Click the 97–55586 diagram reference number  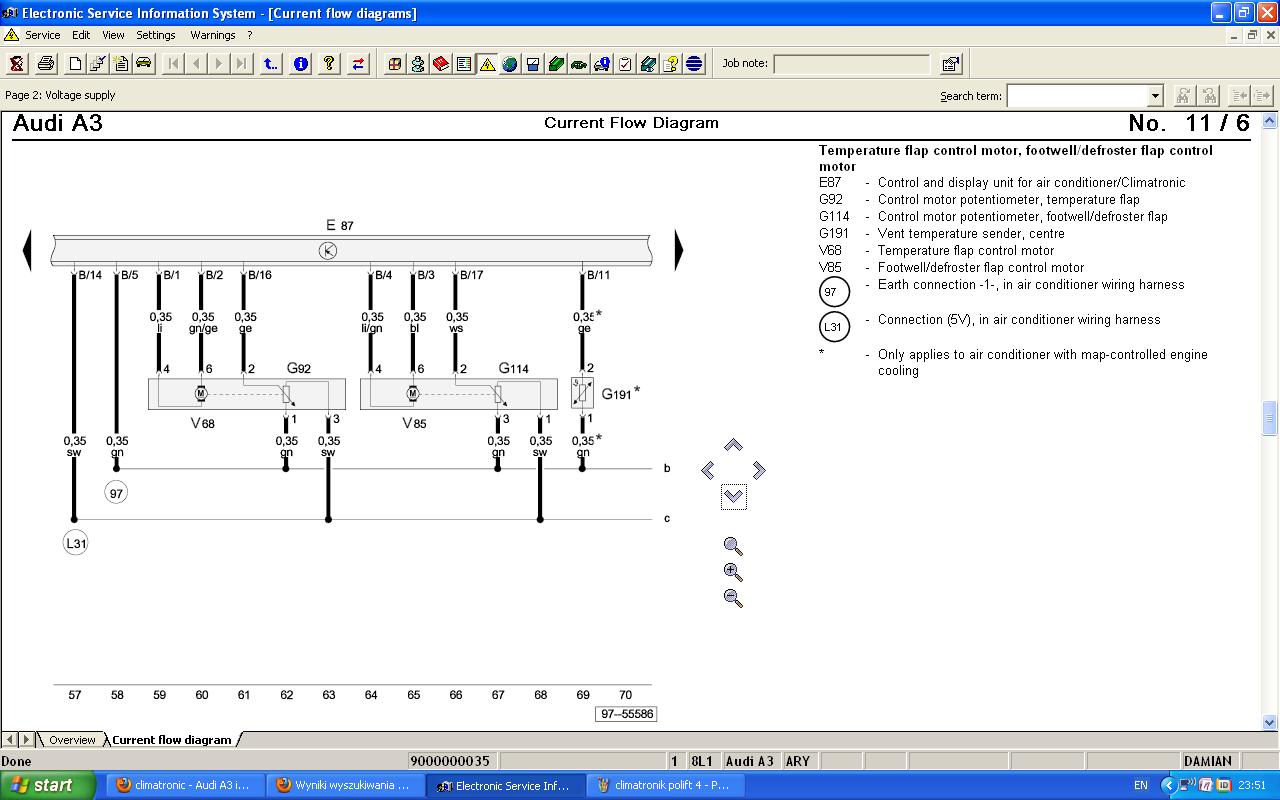click(627, 714)
